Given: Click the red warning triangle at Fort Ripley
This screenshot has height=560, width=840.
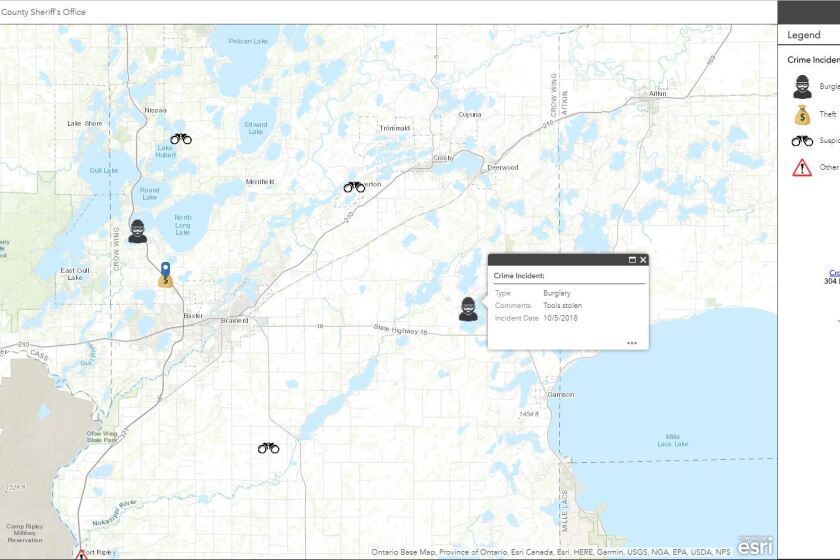Looking at the screenshot, I should tap(81, 554).
